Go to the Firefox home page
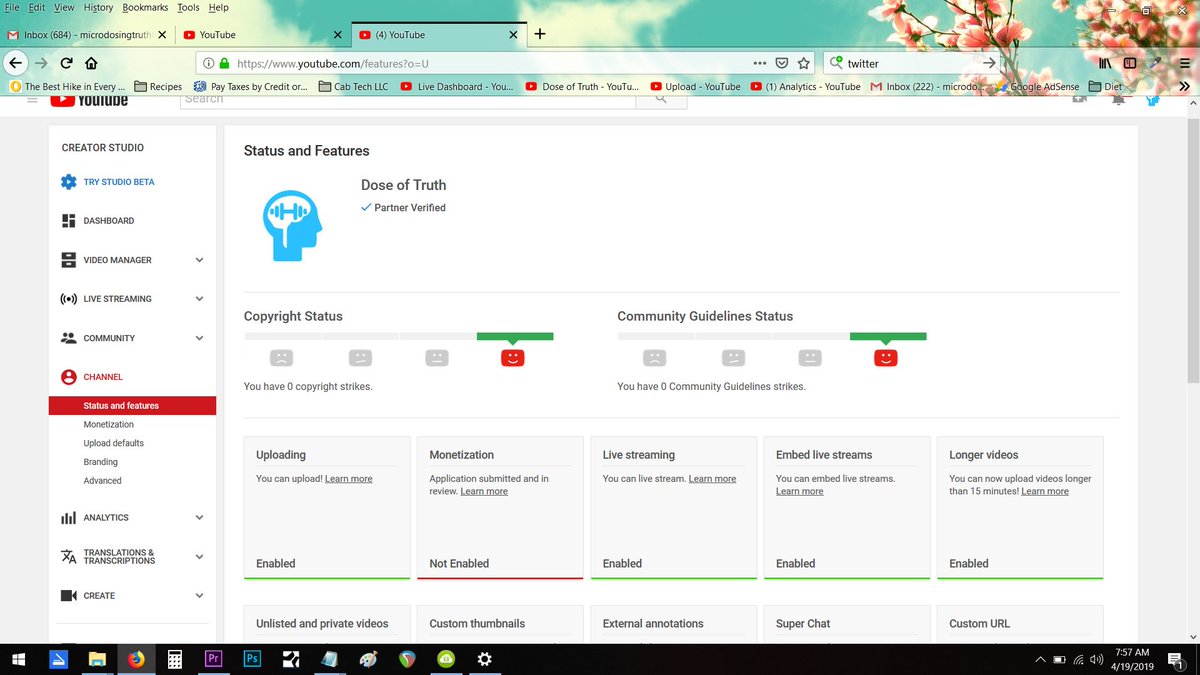 pyautogui.click(x=90, y=63)
